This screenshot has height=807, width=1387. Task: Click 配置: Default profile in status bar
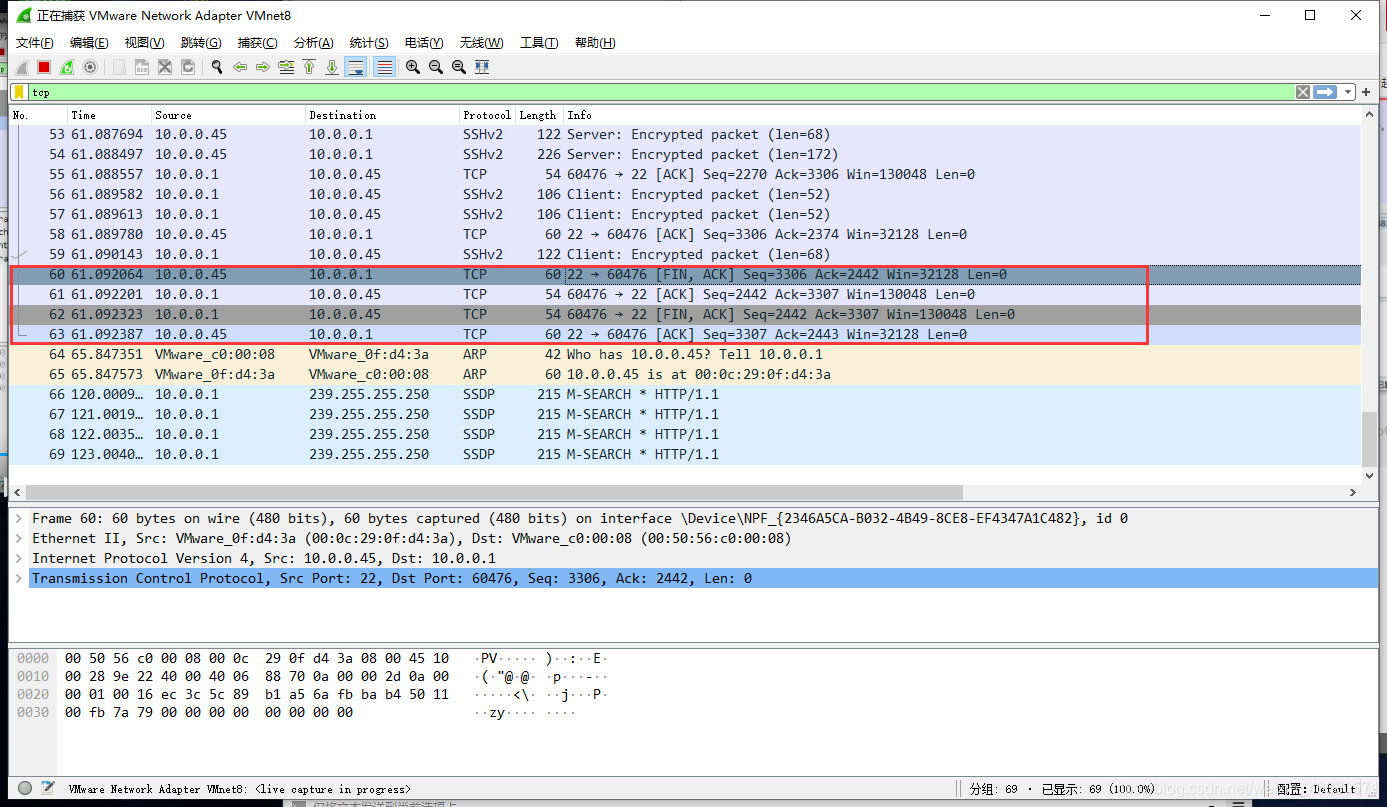(x=1316, y=789)
